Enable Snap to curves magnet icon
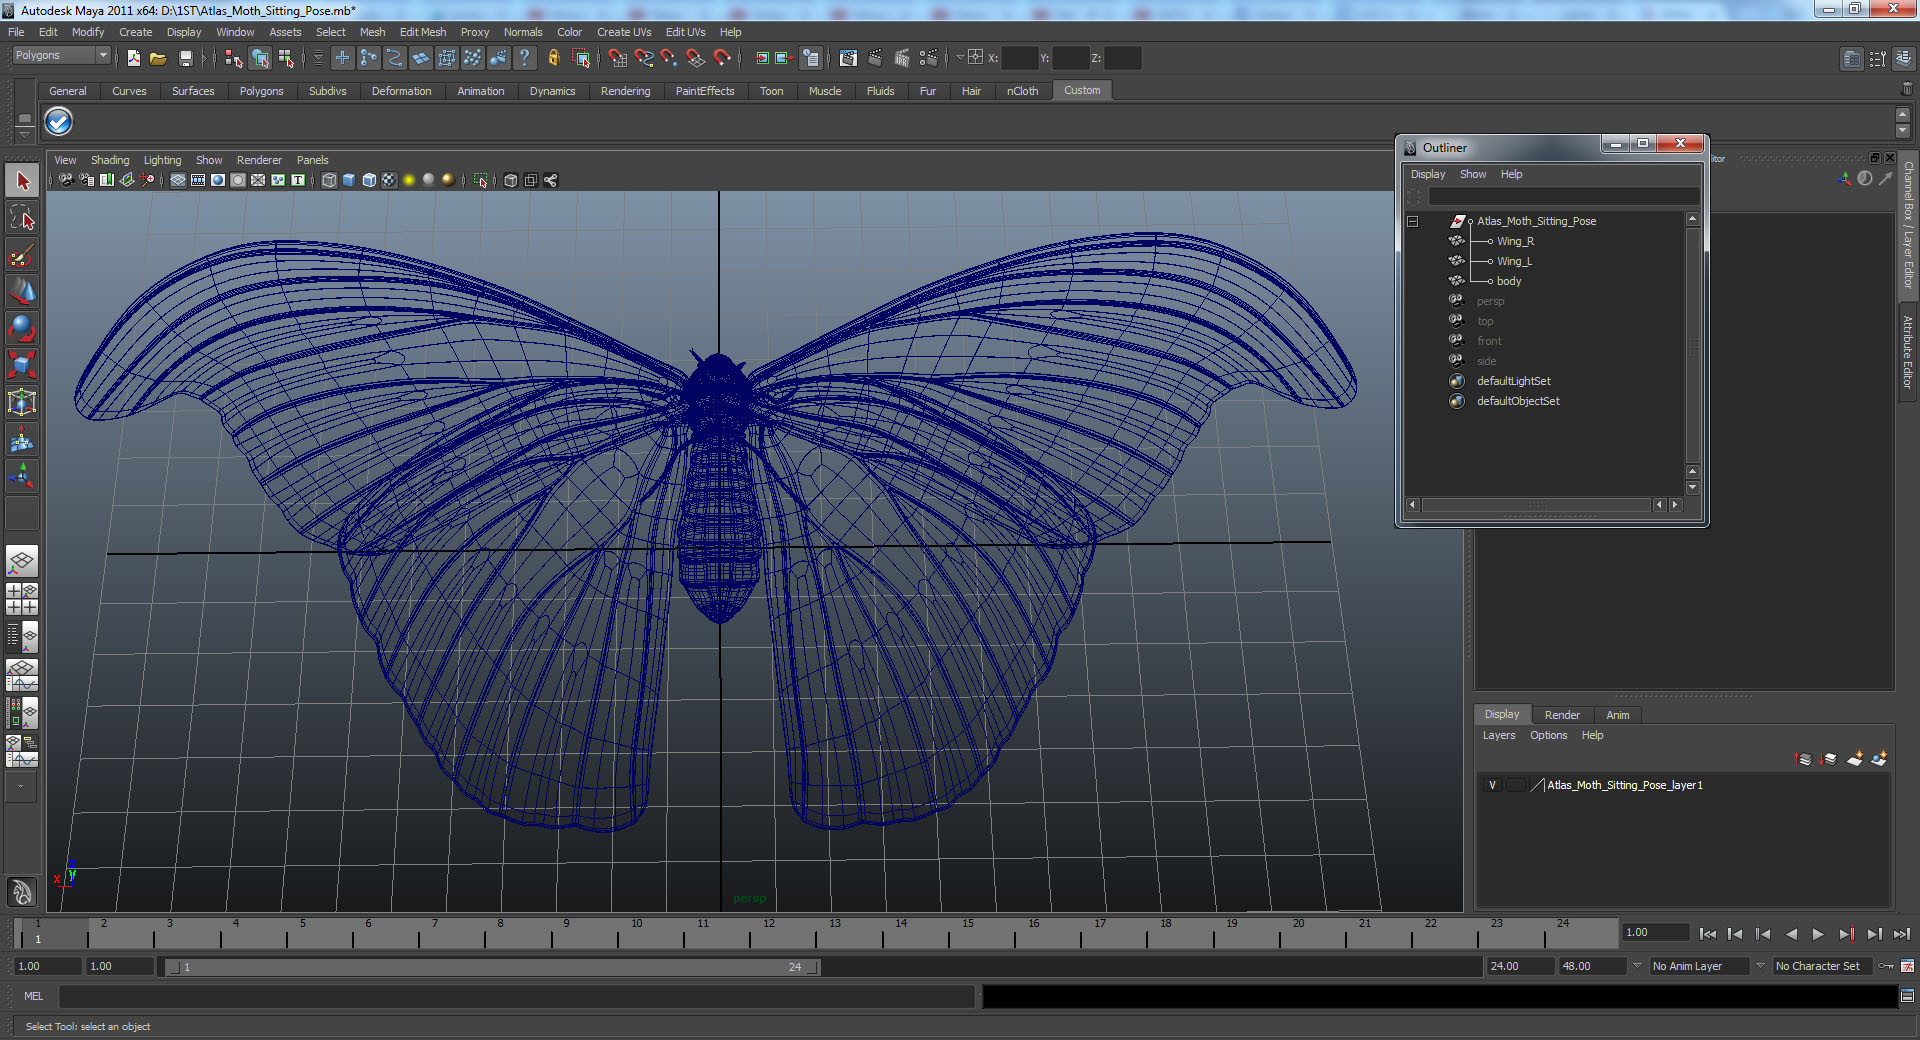Screen dimensions: 1920x1040 pos(644,58)
